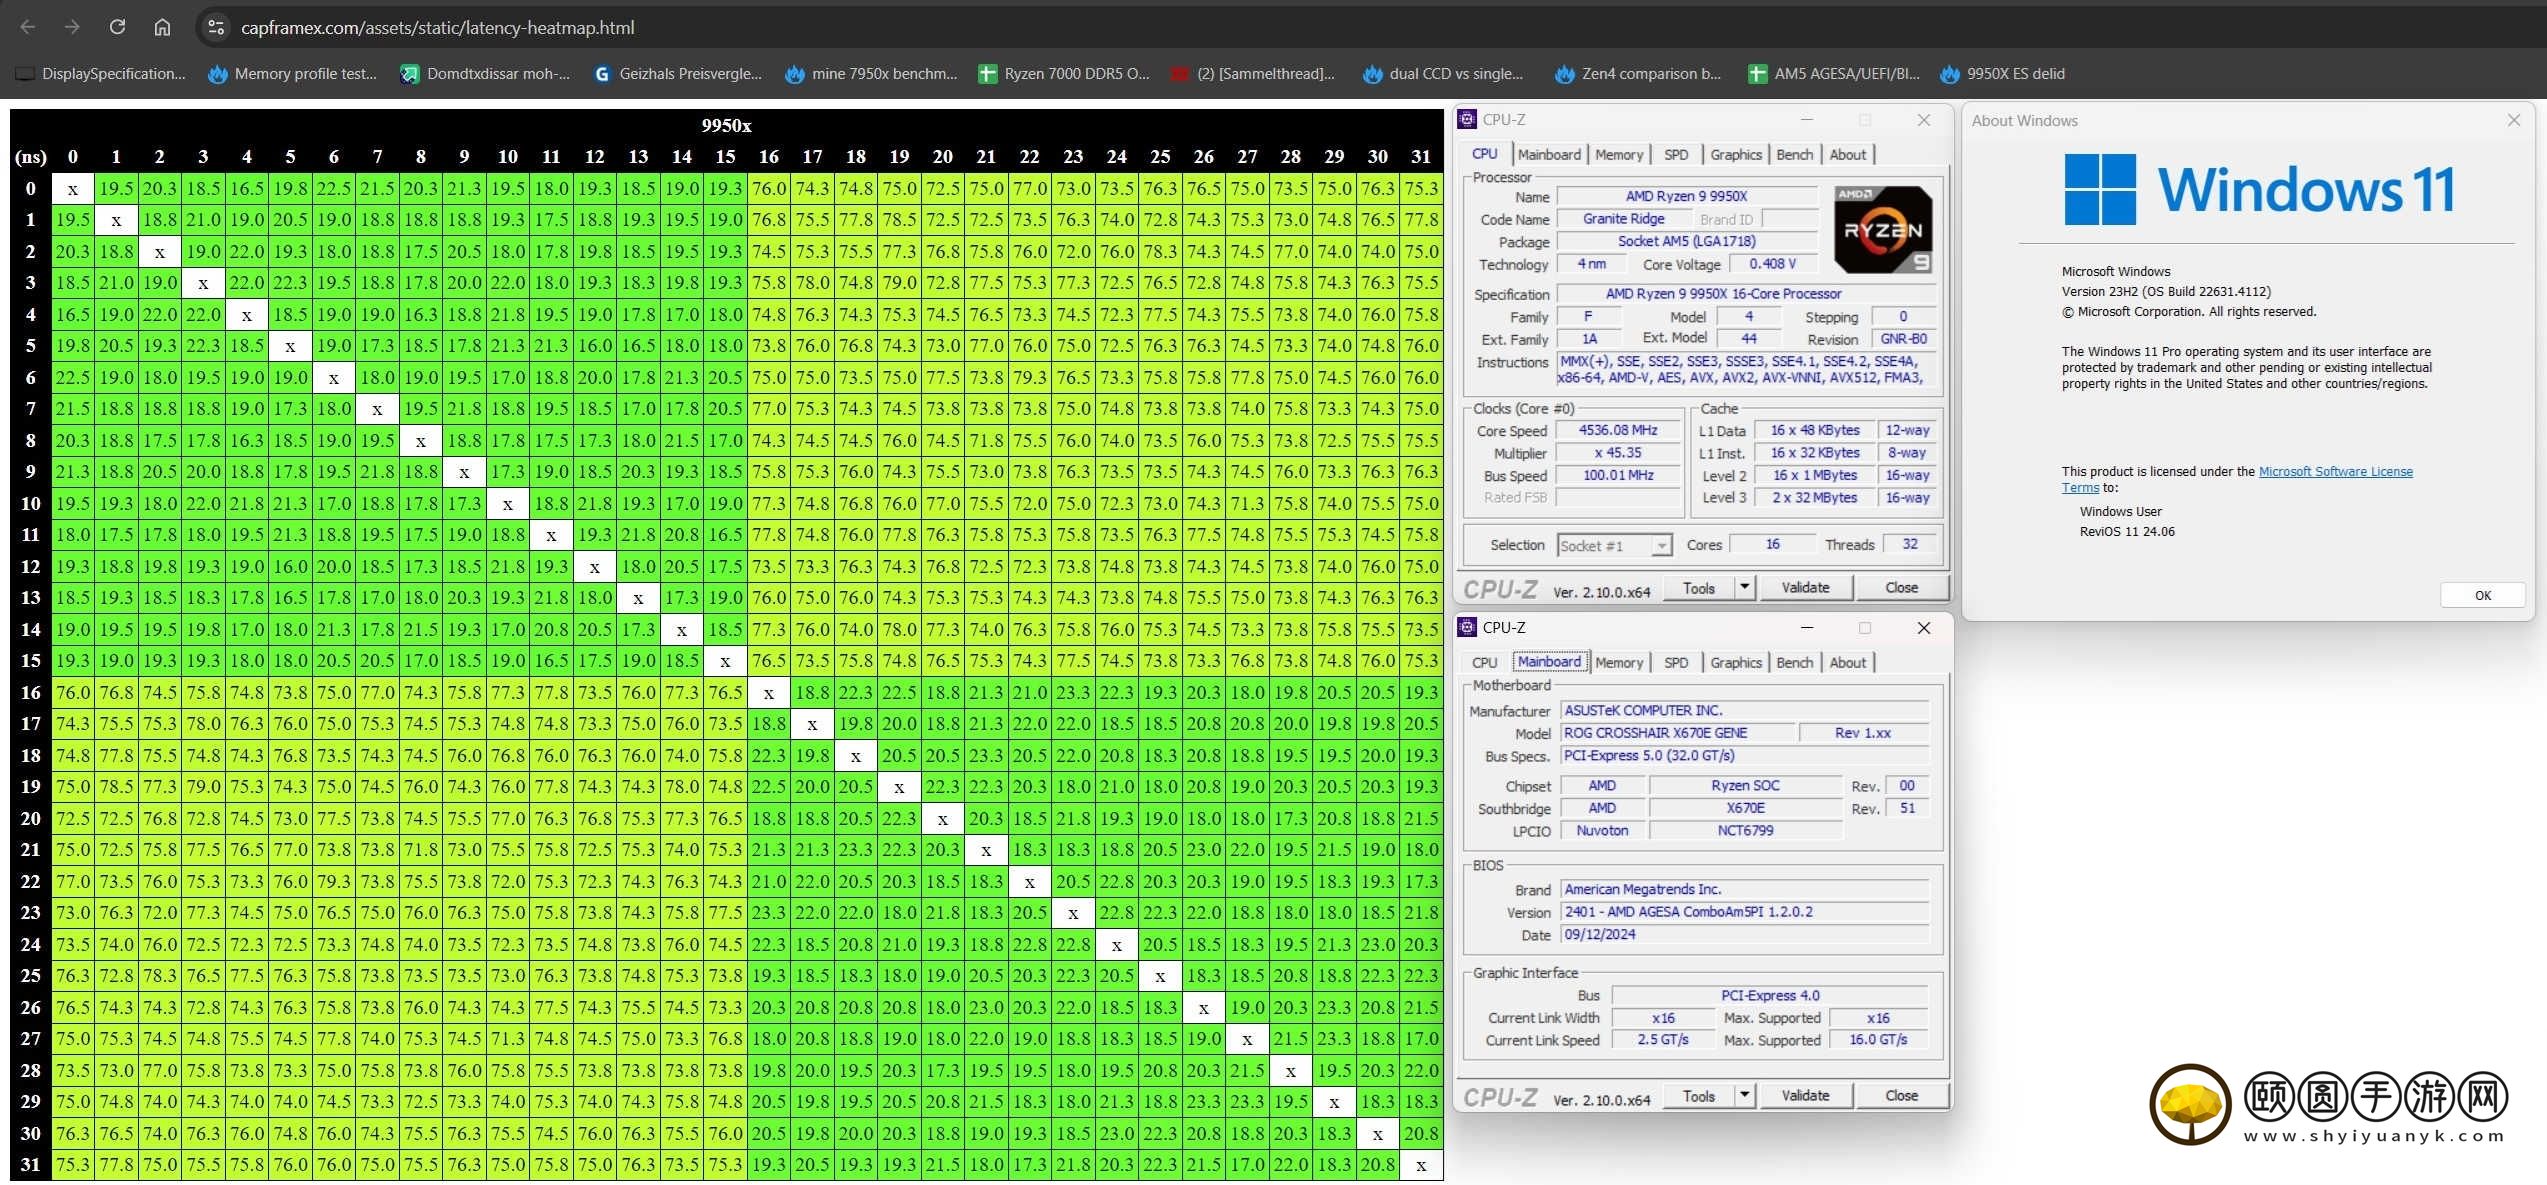Click the browser forward arrow
This screenshot has width=2547, height=1185.
[72, 27]
